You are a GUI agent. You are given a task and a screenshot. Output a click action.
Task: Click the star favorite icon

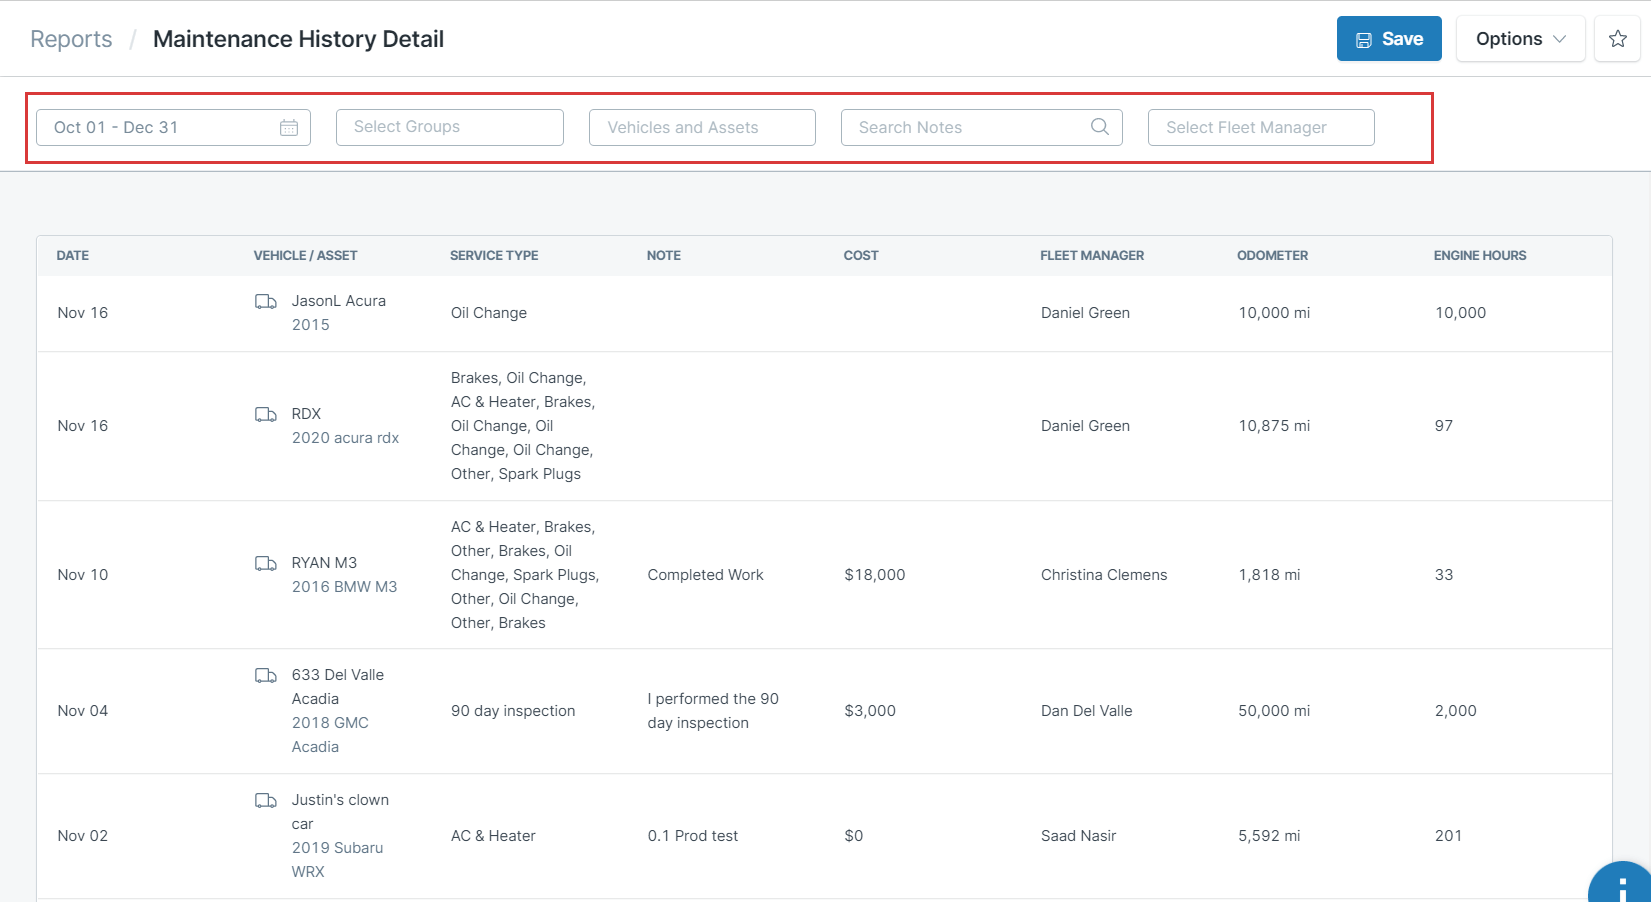coord(1617,39)
